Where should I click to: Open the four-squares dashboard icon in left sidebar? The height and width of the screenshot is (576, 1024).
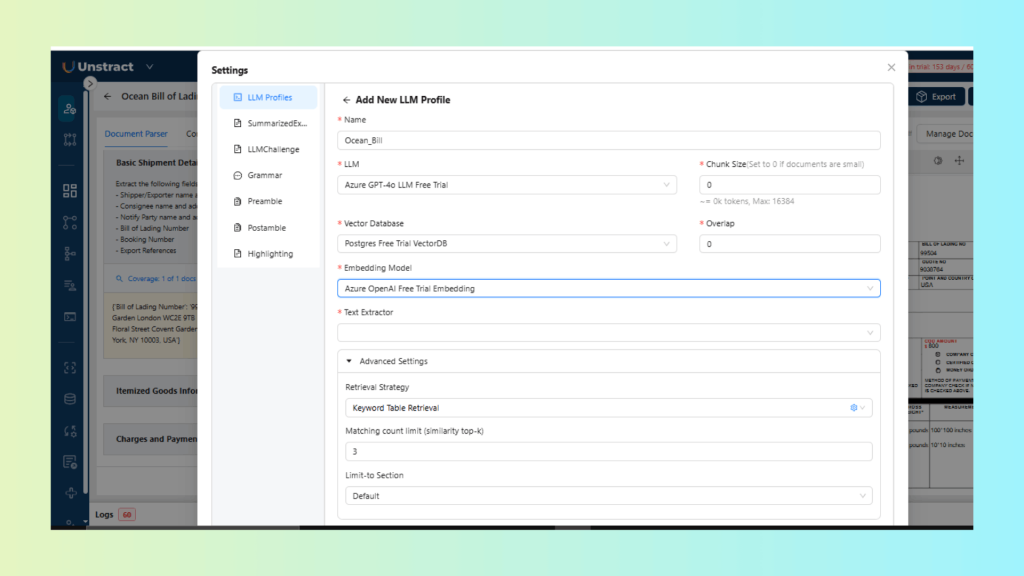click(x=69, y=190)
